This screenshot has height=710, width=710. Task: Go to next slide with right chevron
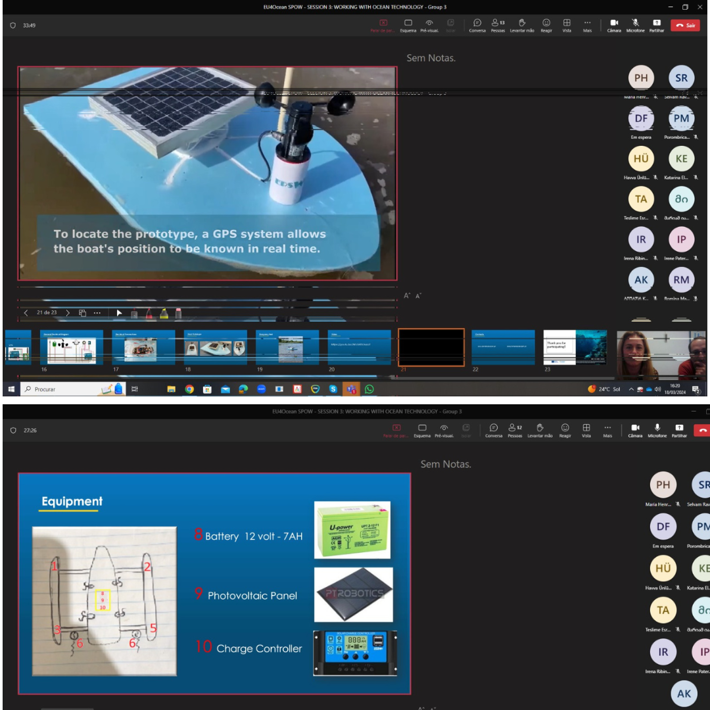(x=67, y=313)
